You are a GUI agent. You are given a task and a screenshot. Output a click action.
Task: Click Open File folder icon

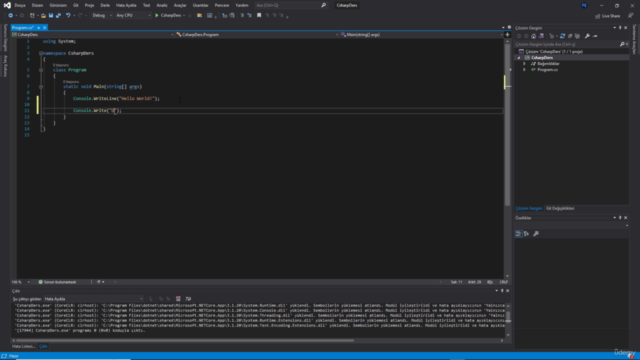pyautogui.click(x=43, y=16)
